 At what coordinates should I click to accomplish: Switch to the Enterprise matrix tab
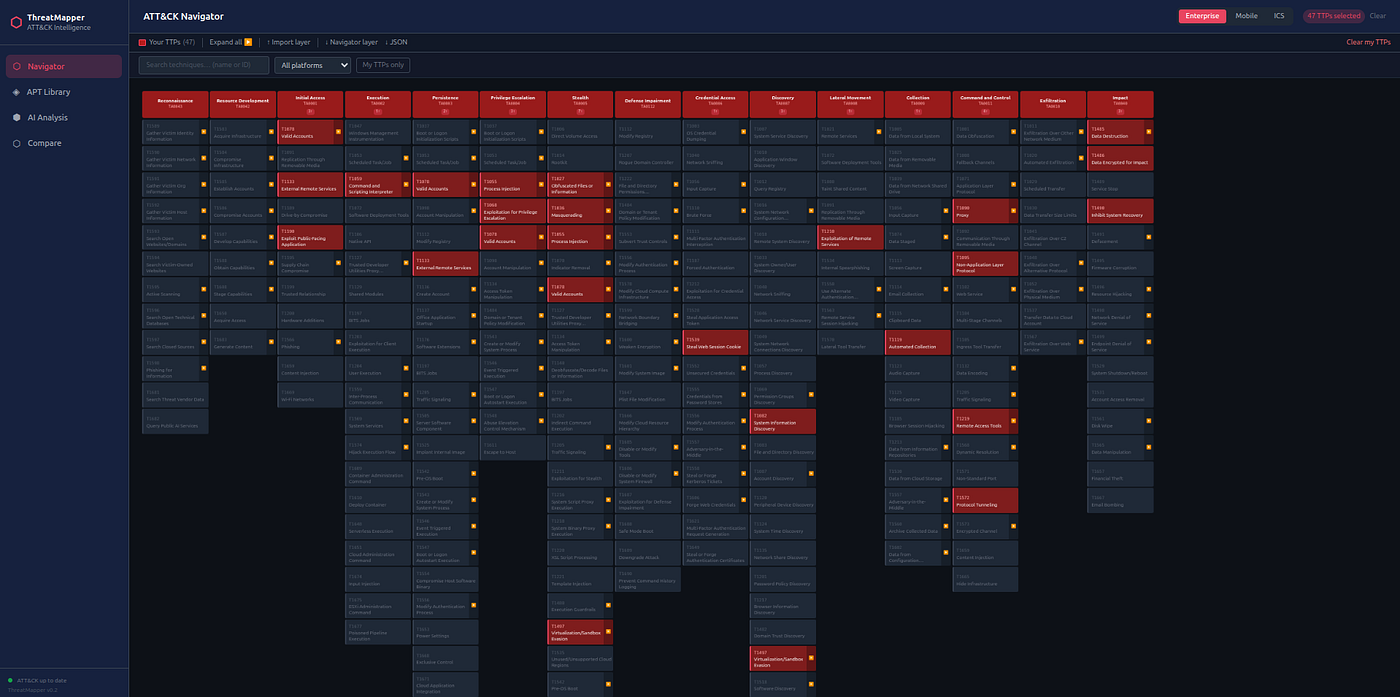coord(1202,16)
